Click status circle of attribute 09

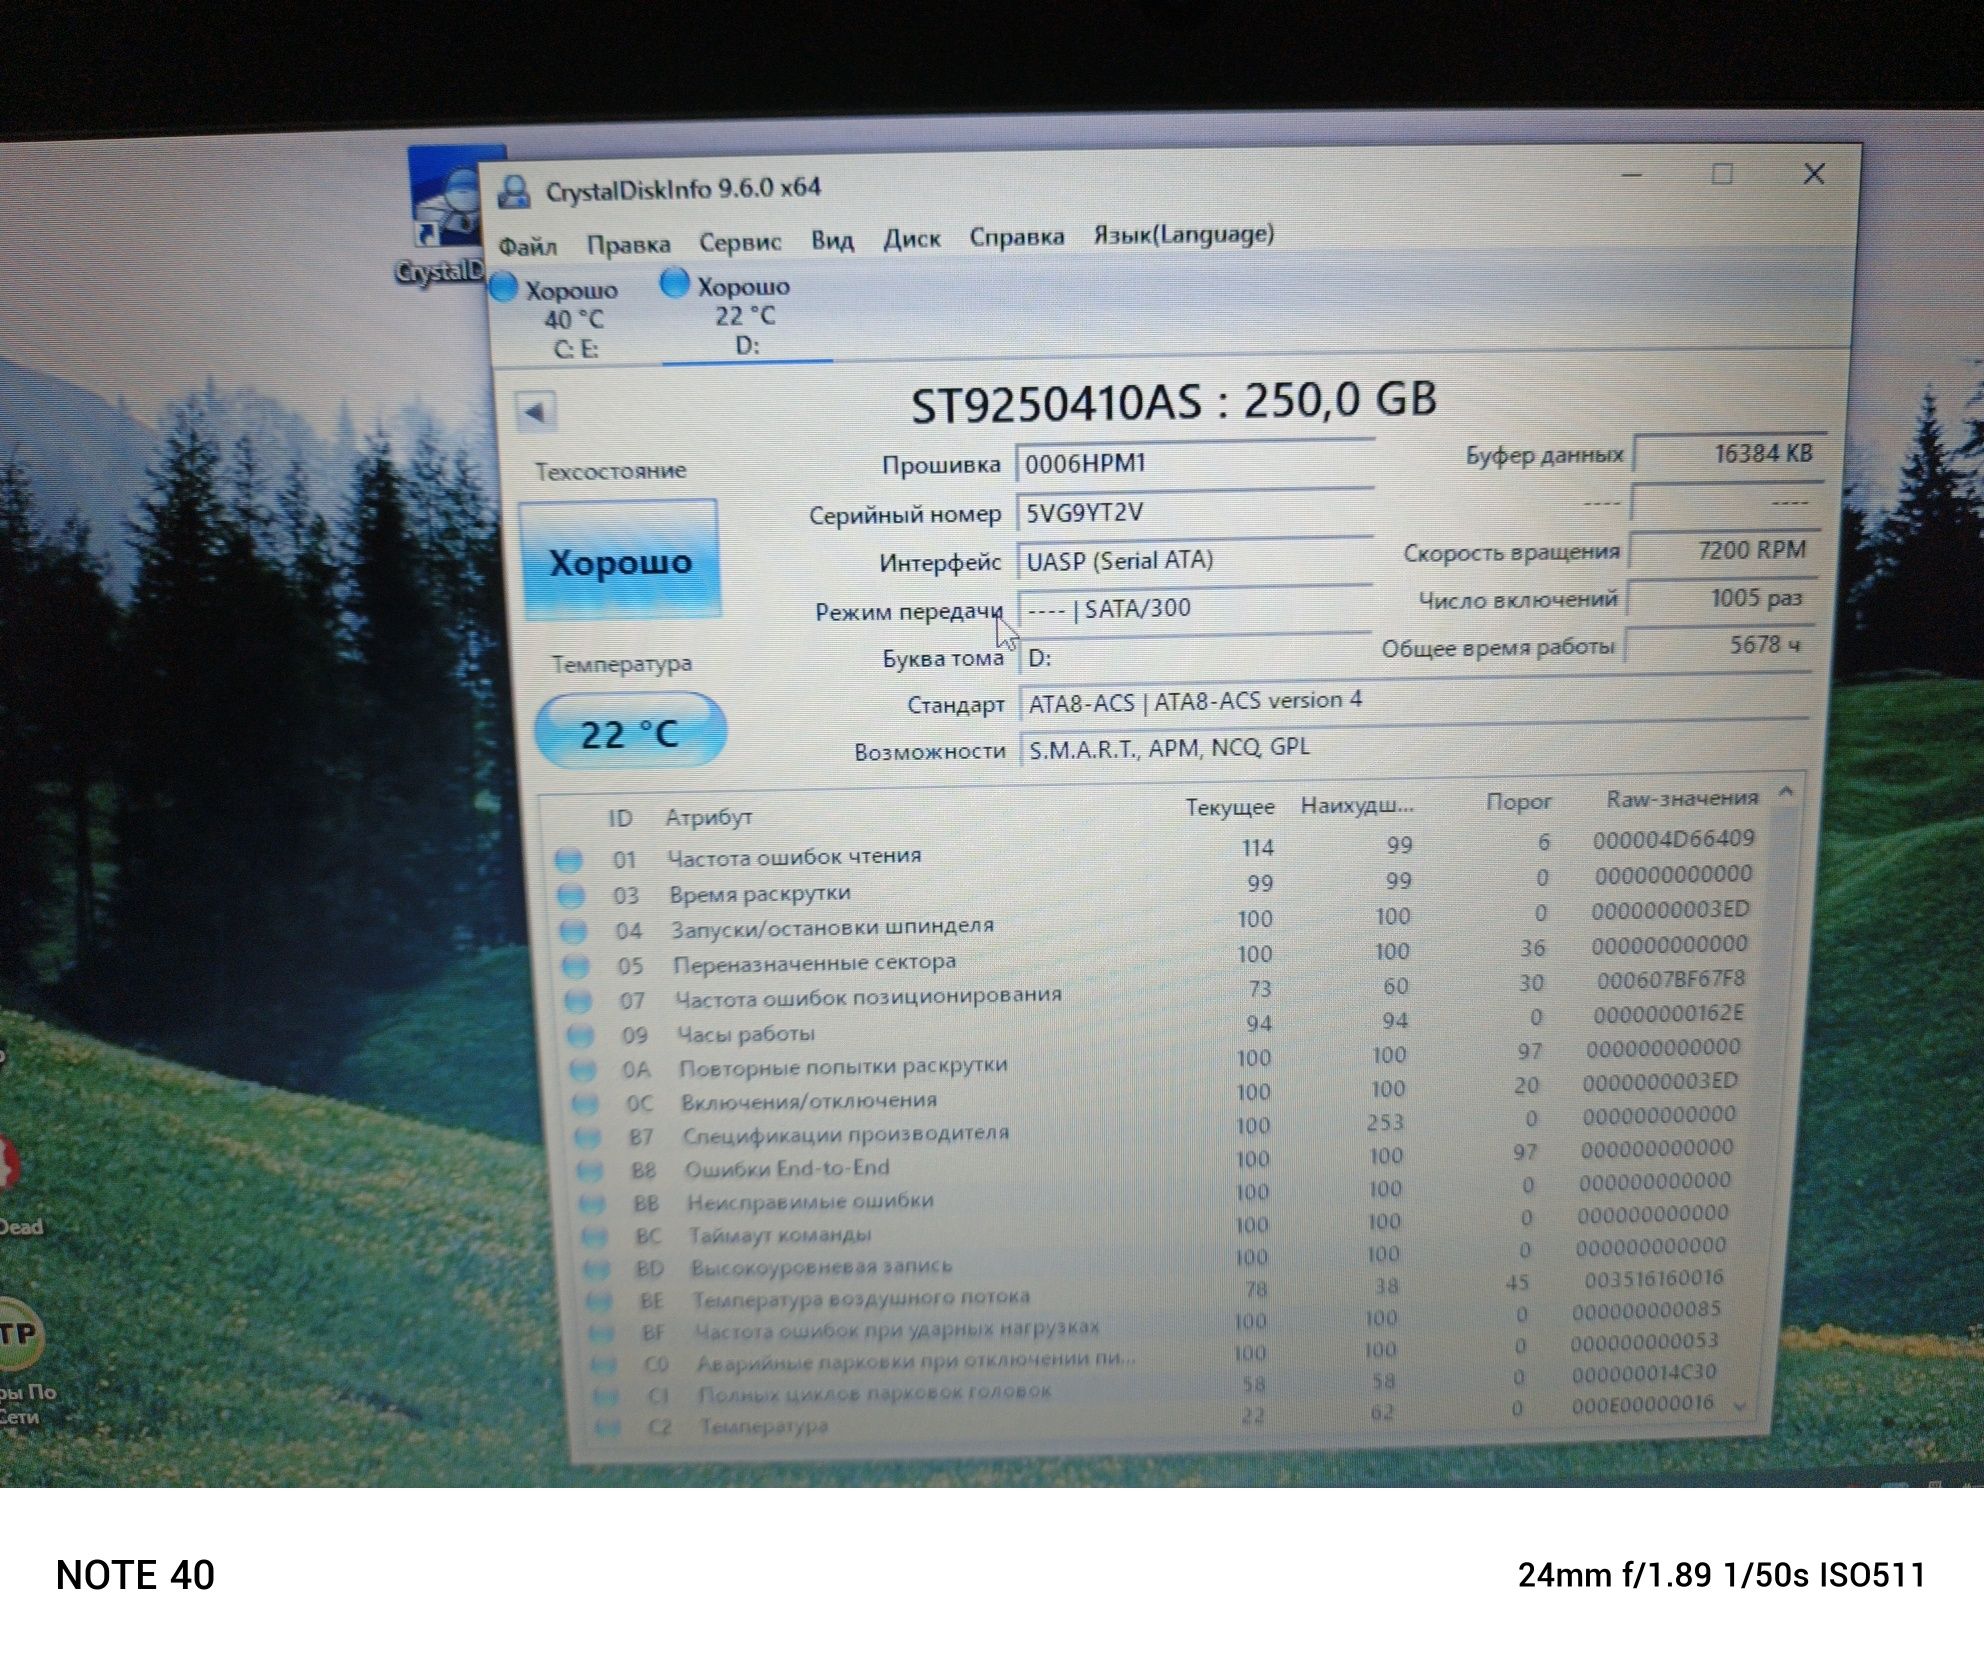[580, 1035]
